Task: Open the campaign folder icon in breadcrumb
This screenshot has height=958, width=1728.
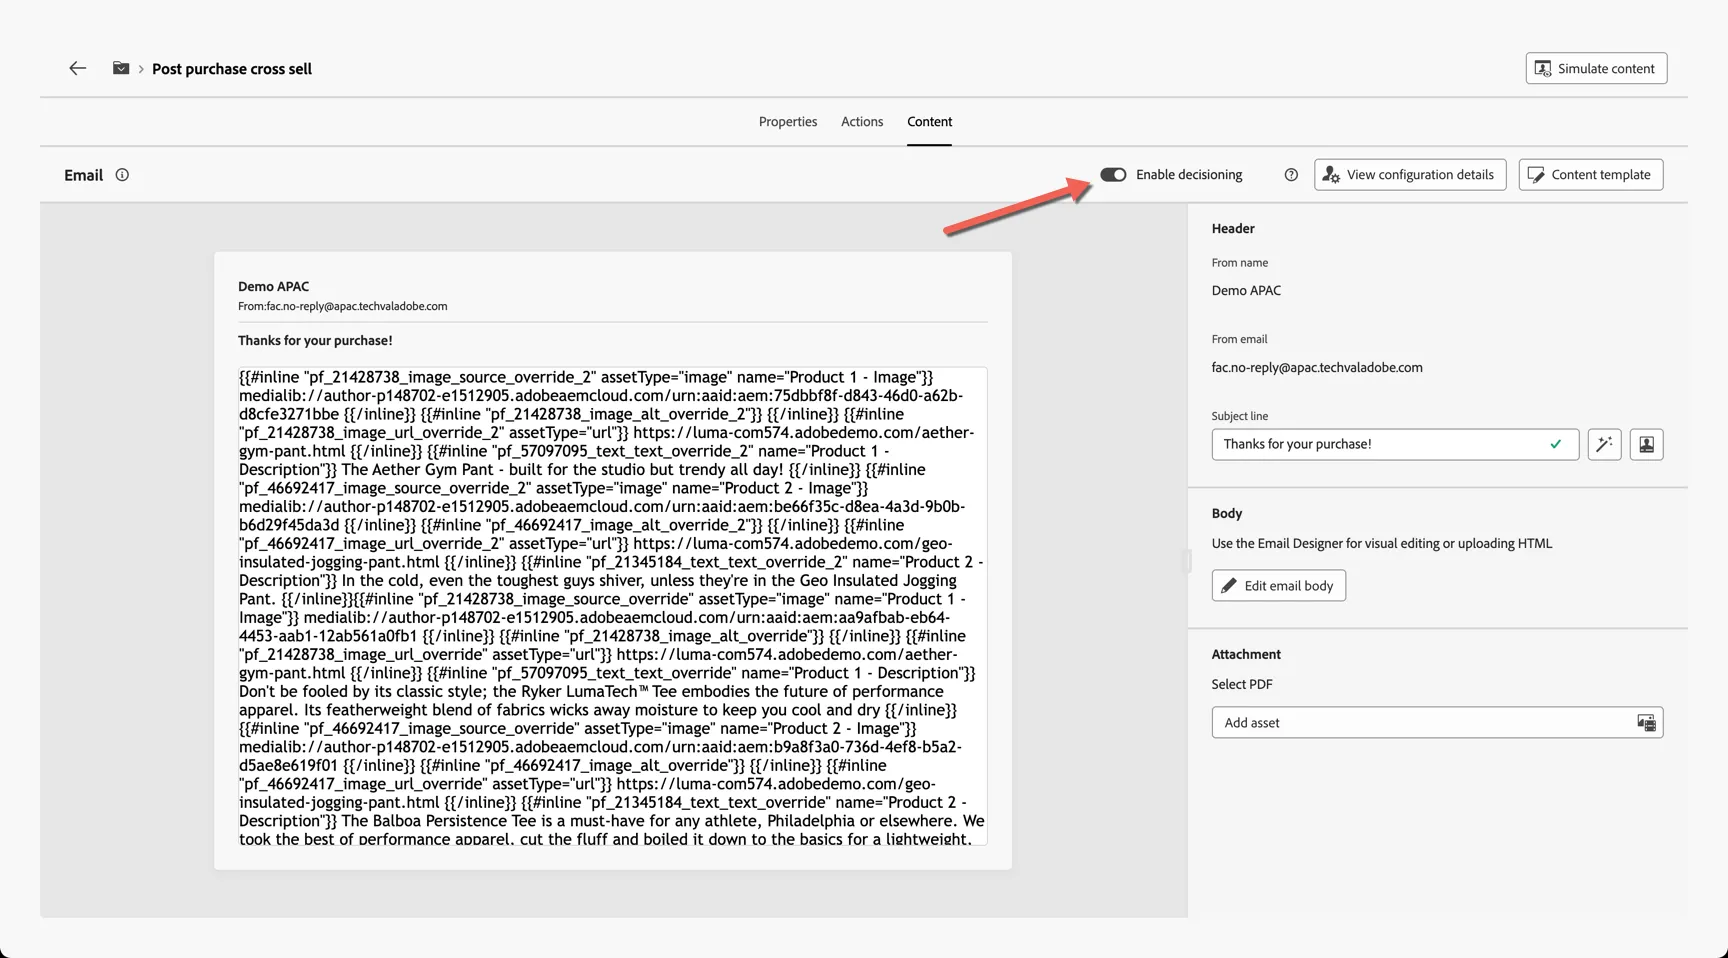Action: pos(121,68)
